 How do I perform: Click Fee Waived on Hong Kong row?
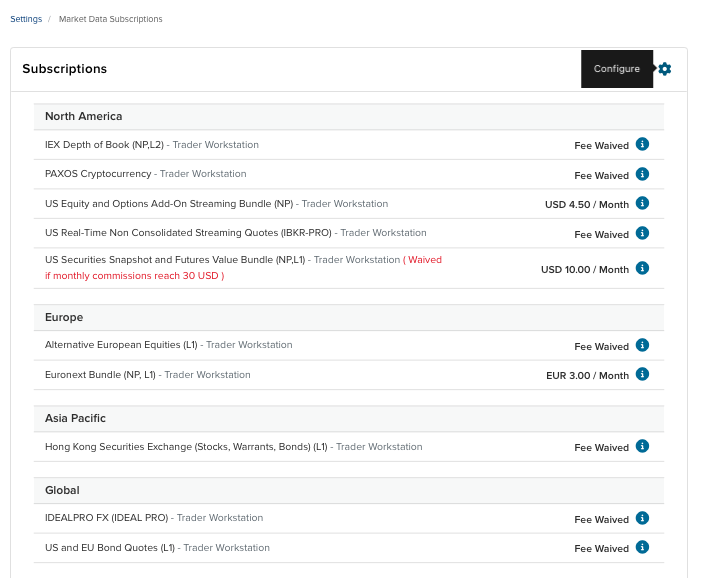[602, 447]
